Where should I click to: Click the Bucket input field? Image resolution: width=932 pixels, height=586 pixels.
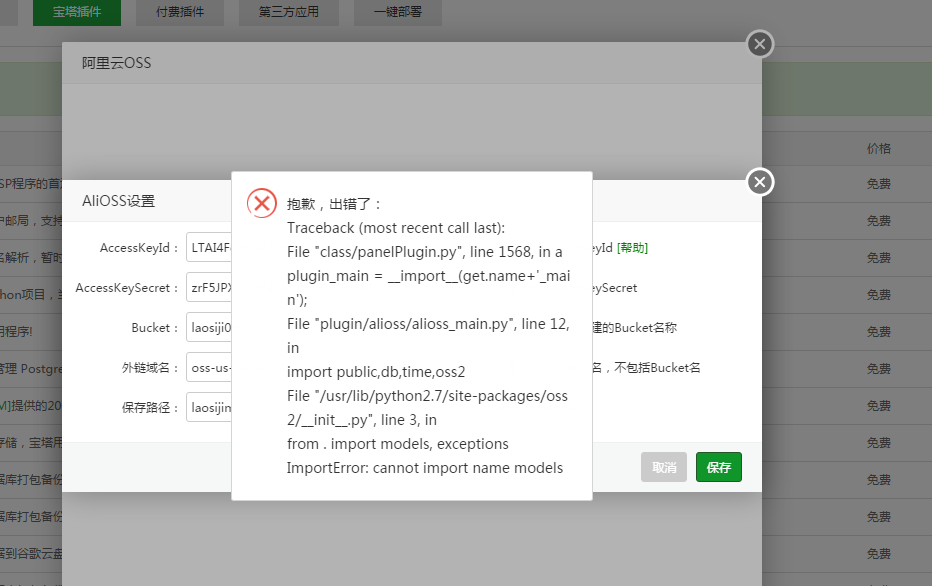[209, 327]
